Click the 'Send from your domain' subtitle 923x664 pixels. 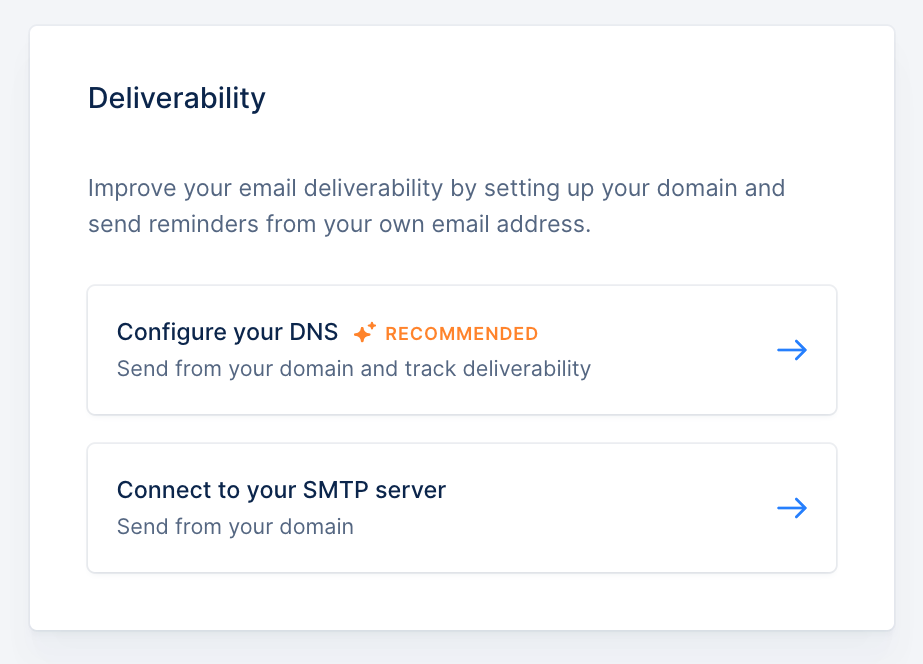click(235, 526)
